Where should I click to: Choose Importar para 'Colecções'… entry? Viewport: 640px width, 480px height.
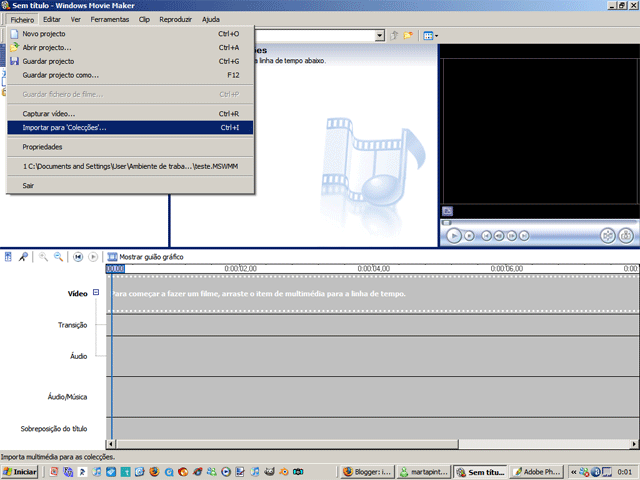pos(130,128)
